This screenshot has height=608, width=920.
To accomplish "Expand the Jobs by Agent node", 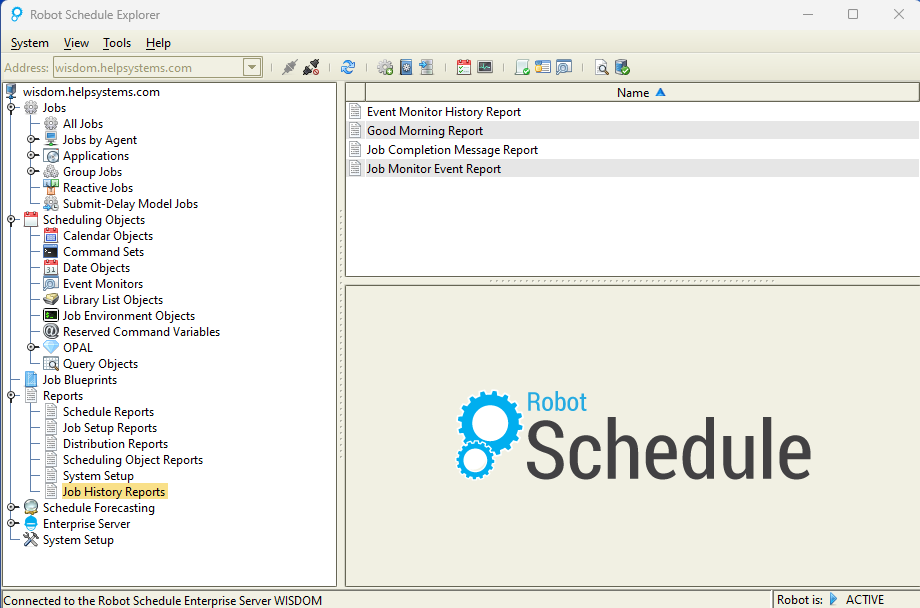I will (31, 140).
